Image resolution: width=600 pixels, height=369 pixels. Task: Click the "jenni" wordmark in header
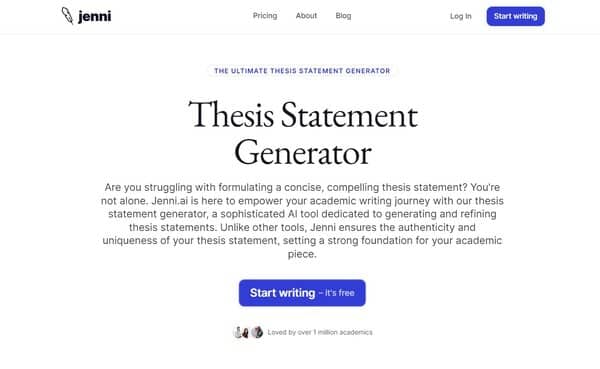(95, 16)
